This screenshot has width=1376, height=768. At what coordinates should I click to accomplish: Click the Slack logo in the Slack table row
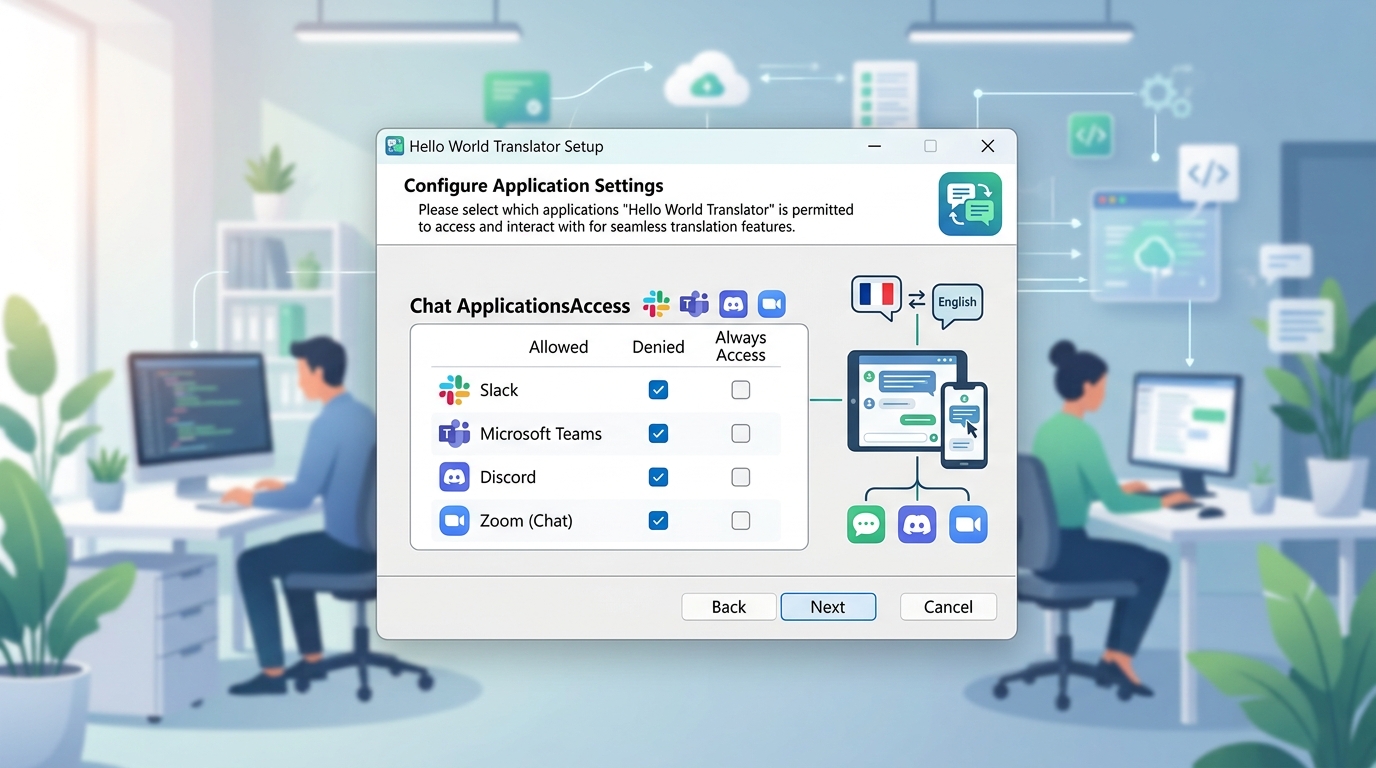point(454,390)
